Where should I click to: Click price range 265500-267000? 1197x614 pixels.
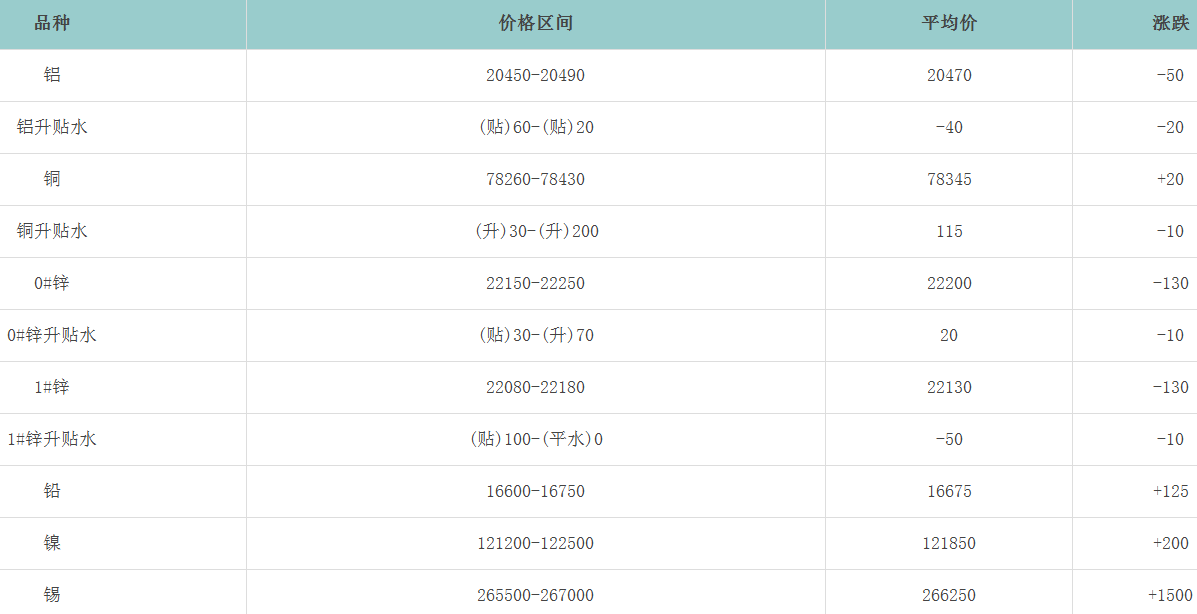(x=535, y=595)
